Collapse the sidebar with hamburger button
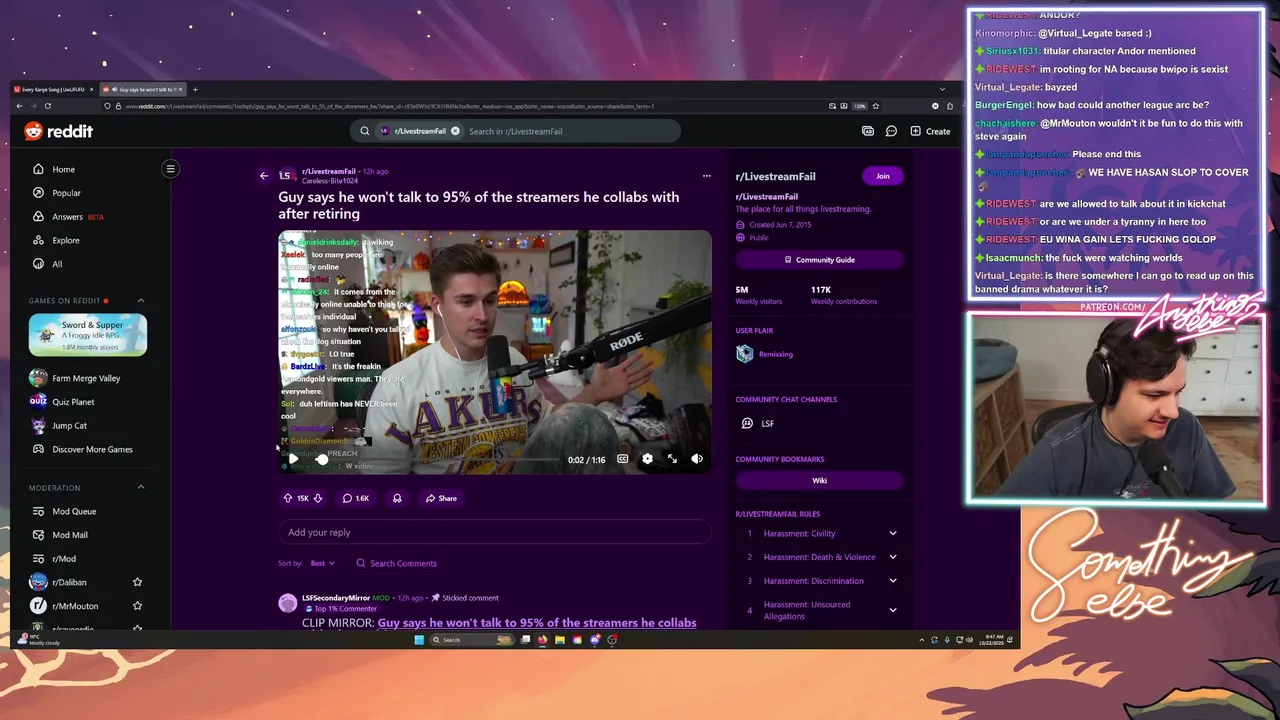 point(171,169)
